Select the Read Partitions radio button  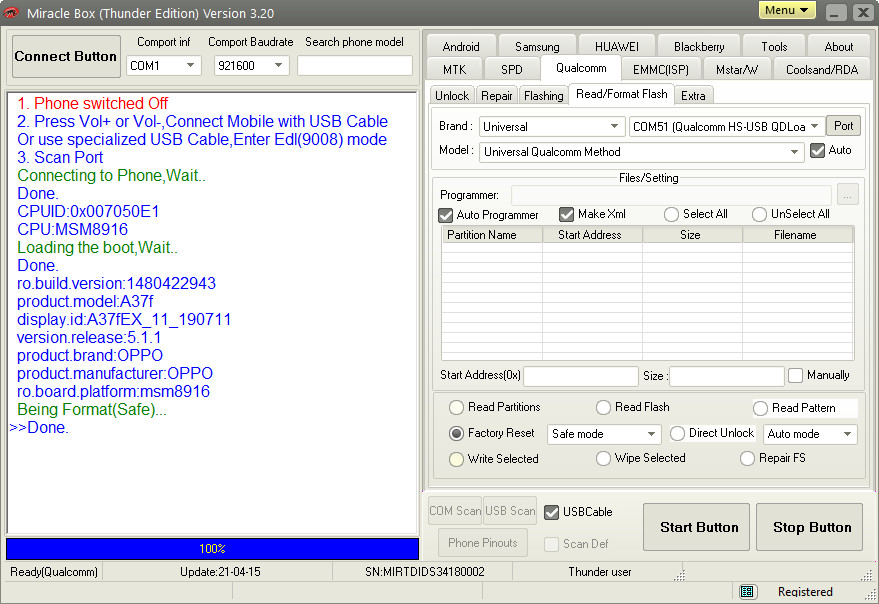coord(457,408)
